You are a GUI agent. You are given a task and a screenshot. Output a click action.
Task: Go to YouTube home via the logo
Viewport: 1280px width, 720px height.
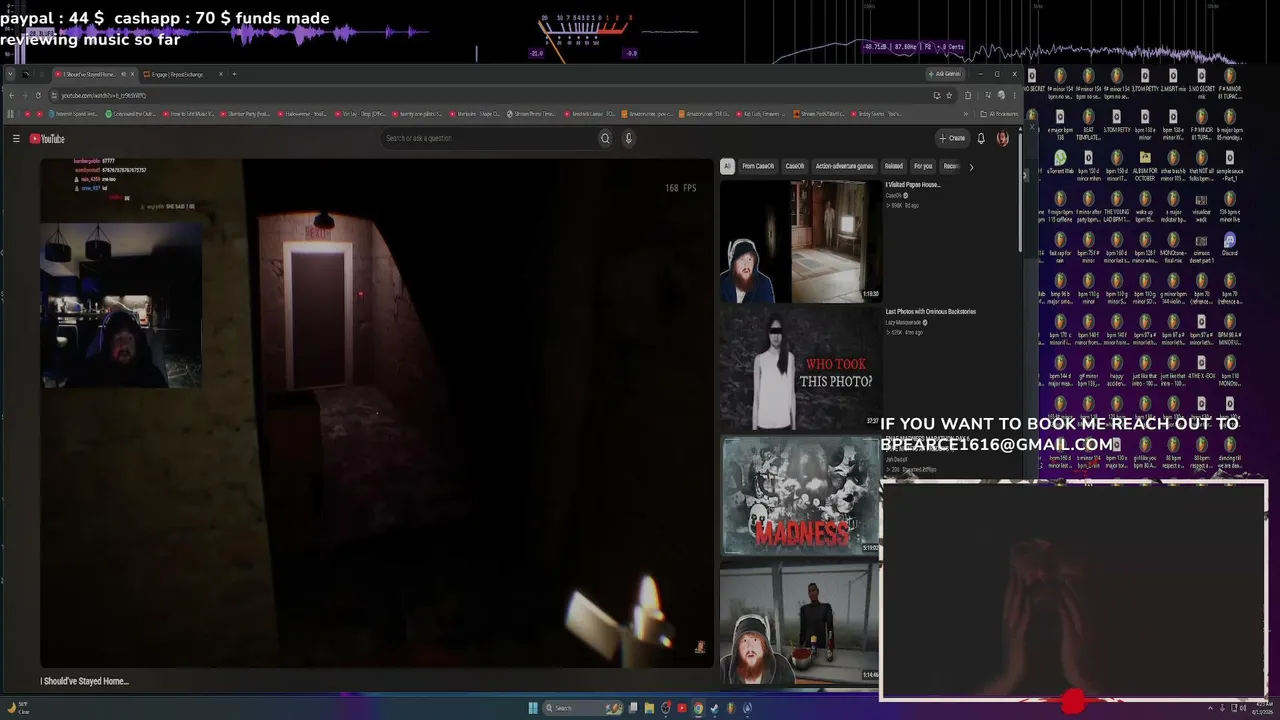[x=47, y=139]
